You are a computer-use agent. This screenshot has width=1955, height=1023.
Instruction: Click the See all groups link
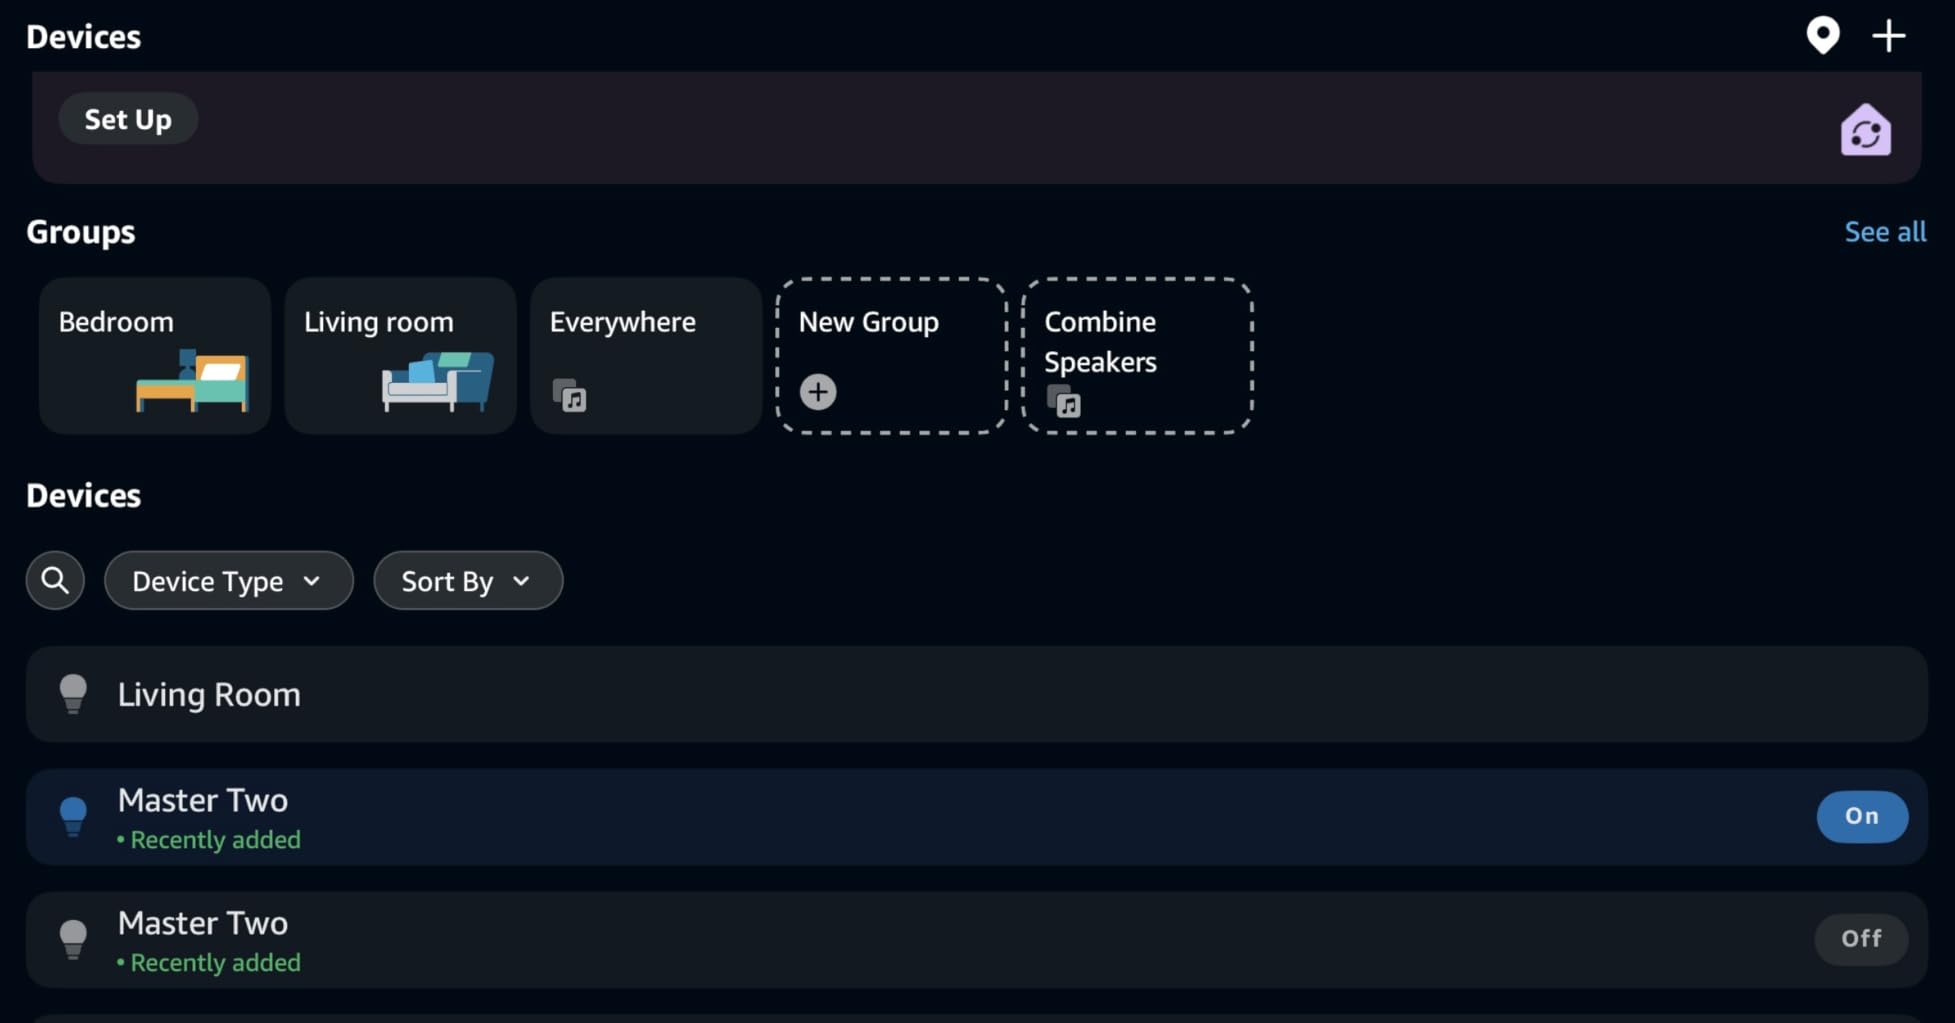1884,232
